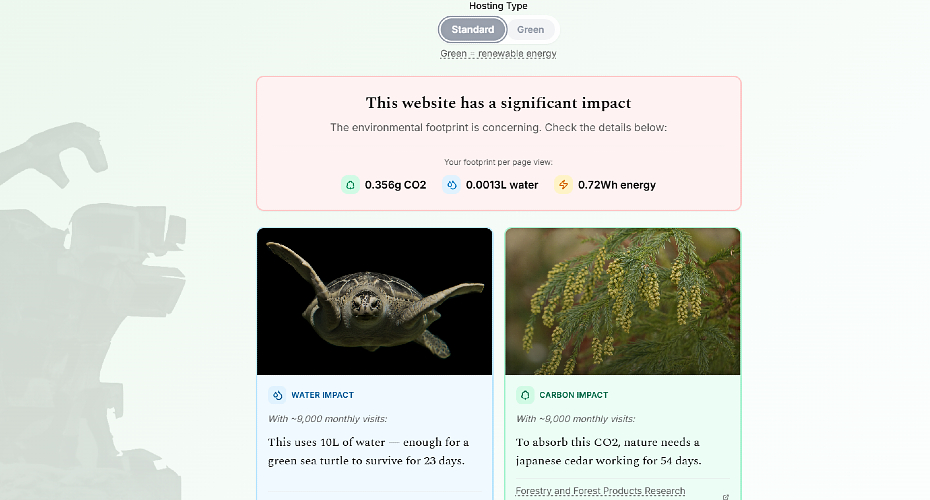
Task: Click the Carbon Impact leaf icon
Action: click(x=525, y=395)
